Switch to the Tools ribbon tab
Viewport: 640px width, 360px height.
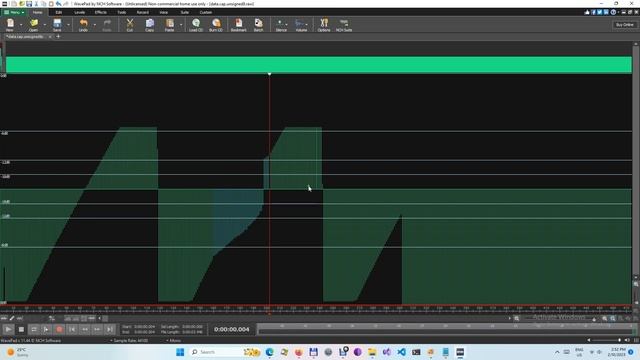pyautogui.click(x=122, y=12)
